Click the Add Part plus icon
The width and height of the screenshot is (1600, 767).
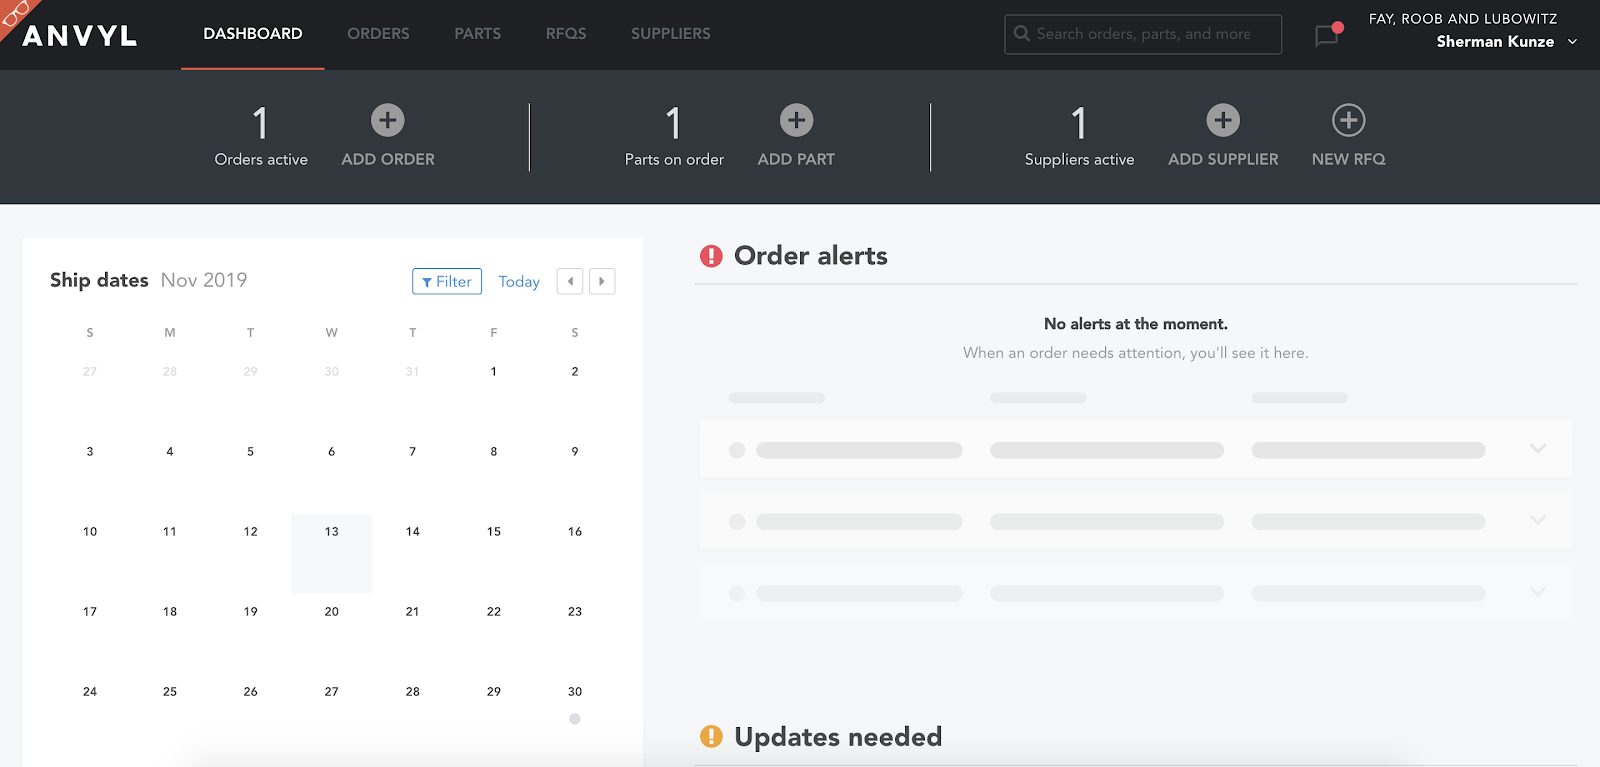click(x=796, y=120)
